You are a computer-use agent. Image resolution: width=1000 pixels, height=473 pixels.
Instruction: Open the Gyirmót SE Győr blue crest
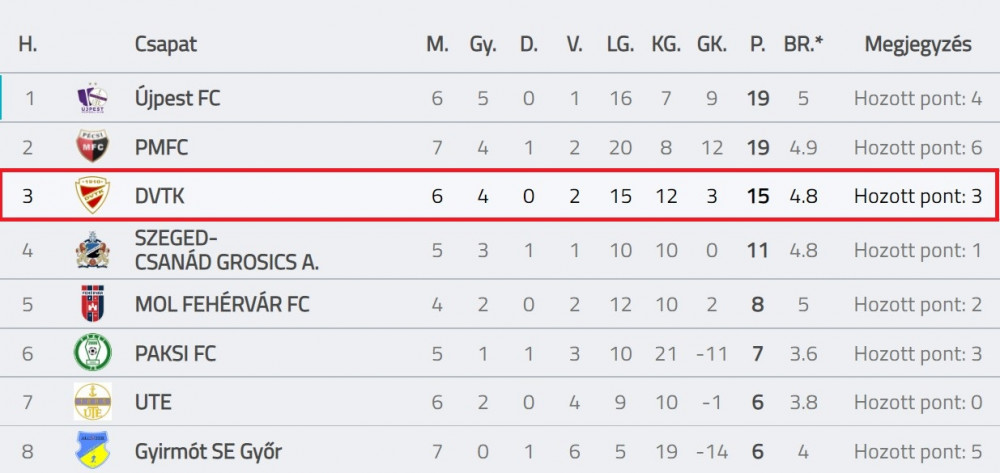[x=92, y=450]
